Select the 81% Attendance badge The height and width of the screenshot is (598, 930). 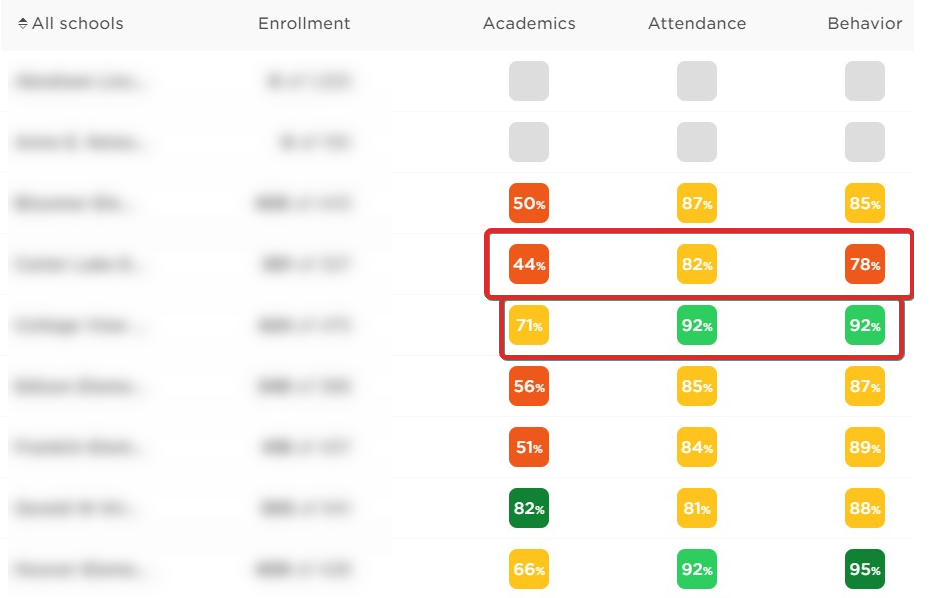(697, 508)
